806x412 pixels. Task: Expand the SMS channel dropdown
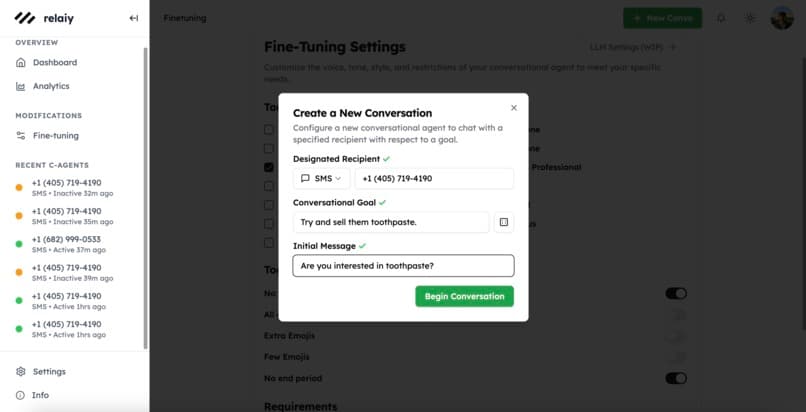pyautogui.click(x=321, y=178)
